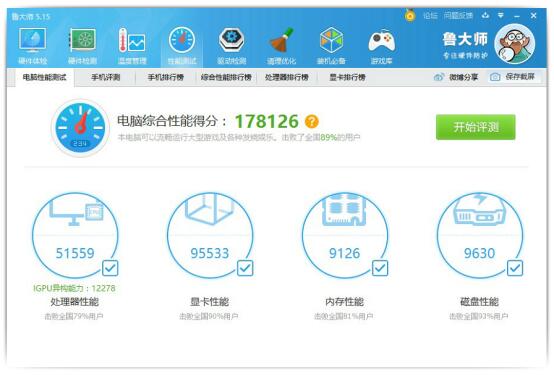Click the large blue speedometer gauge

point(80,128)
